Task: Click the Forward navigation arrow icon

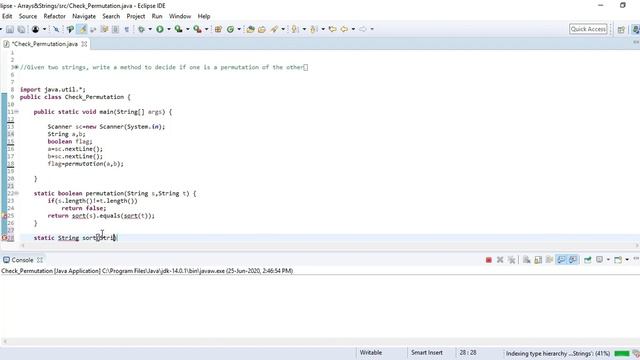Action: [362, 29]
